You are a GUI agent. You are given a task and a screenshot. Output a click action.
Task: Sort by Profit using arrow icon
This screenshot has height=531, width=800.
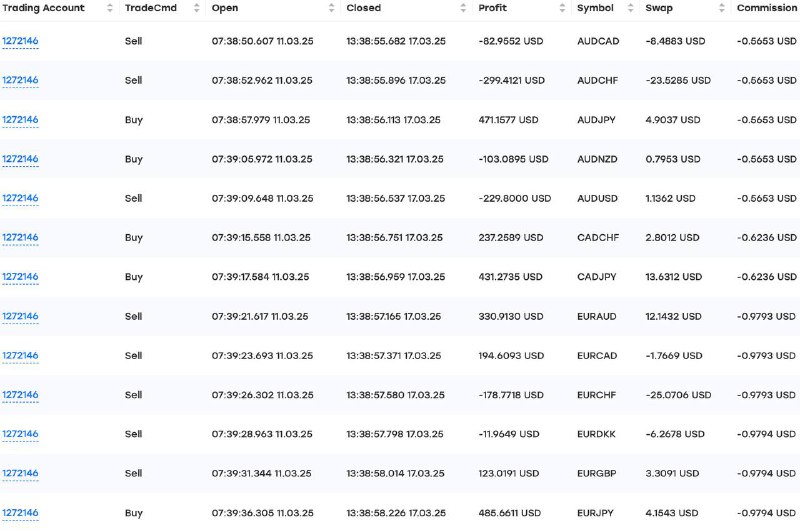pyautogui.click(x=562, y=8)
